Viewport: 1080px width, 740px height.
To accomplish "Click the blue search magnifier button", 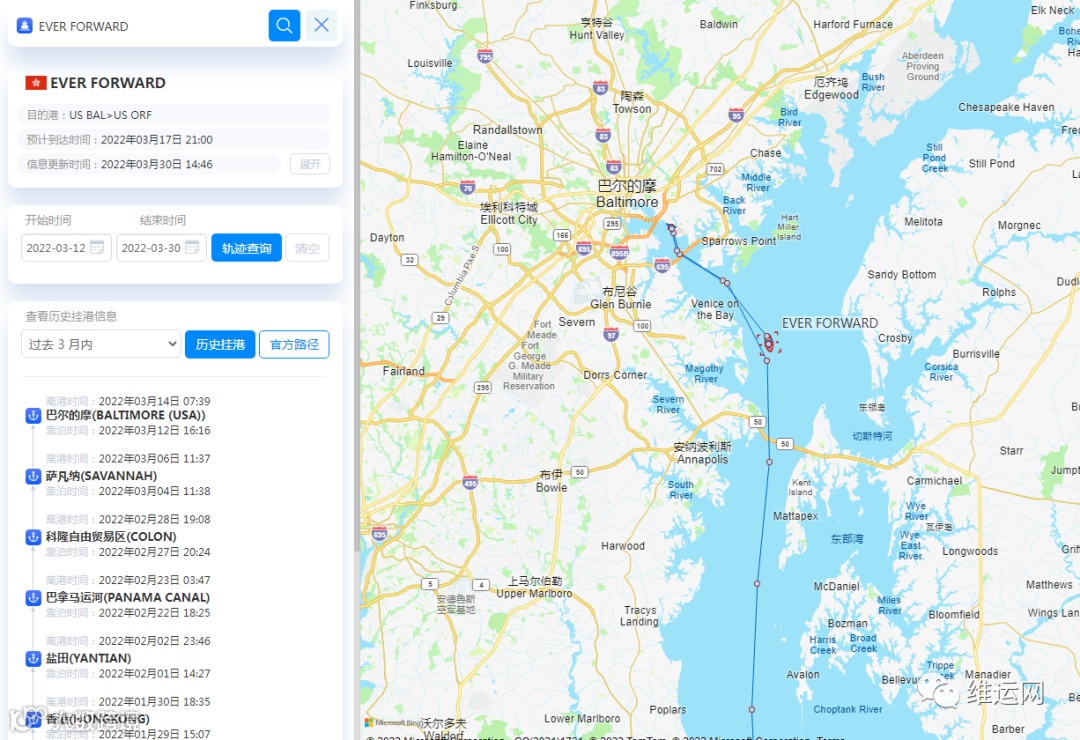I will (x=284, y=25).
